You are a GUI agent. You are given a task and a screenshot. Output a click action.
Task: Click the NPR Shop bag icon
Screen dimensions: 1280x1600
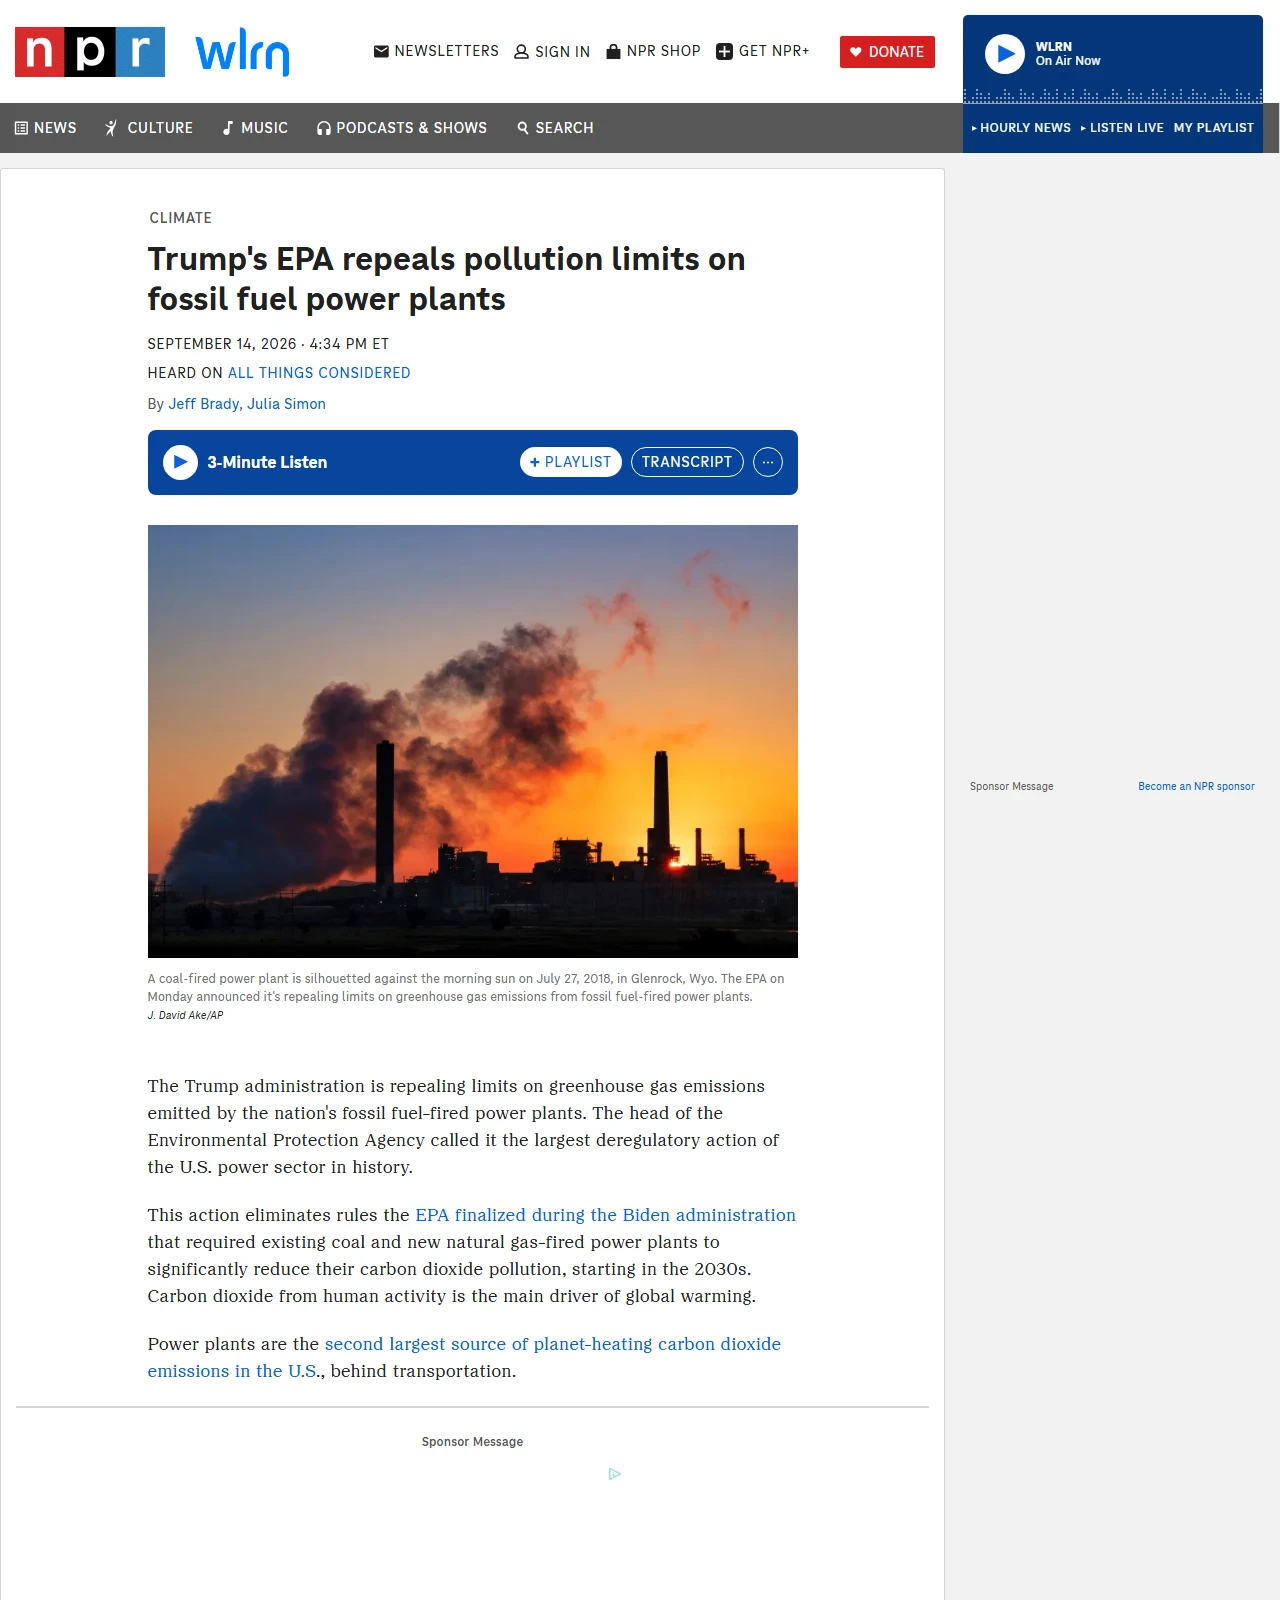(614, 51)
